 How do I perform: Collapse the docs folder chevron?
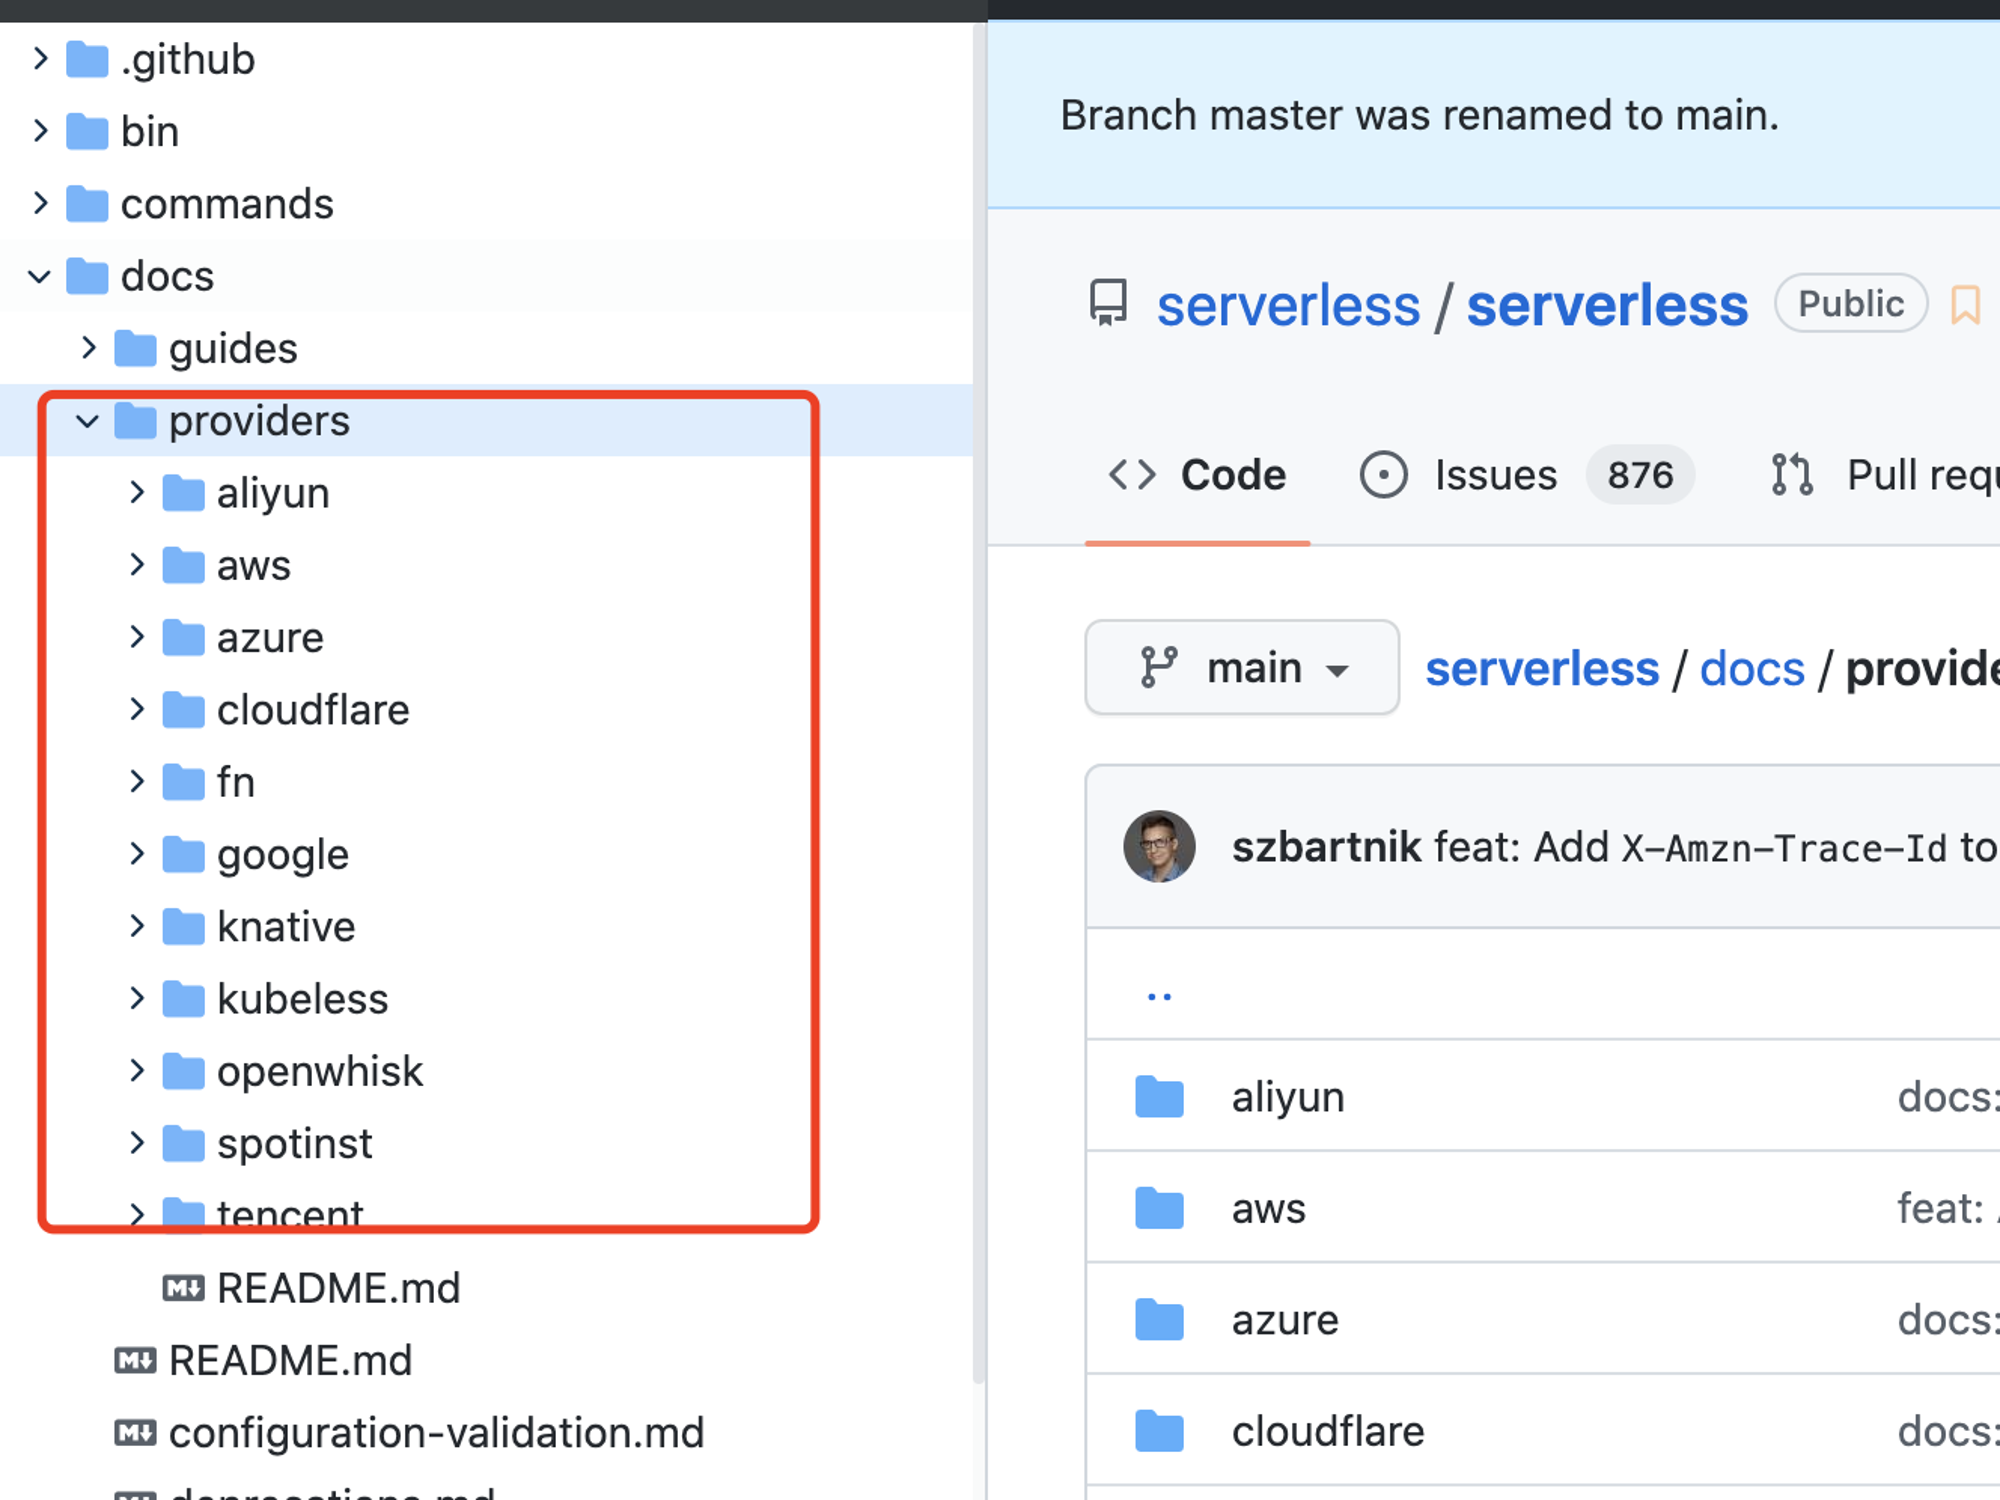40,276
